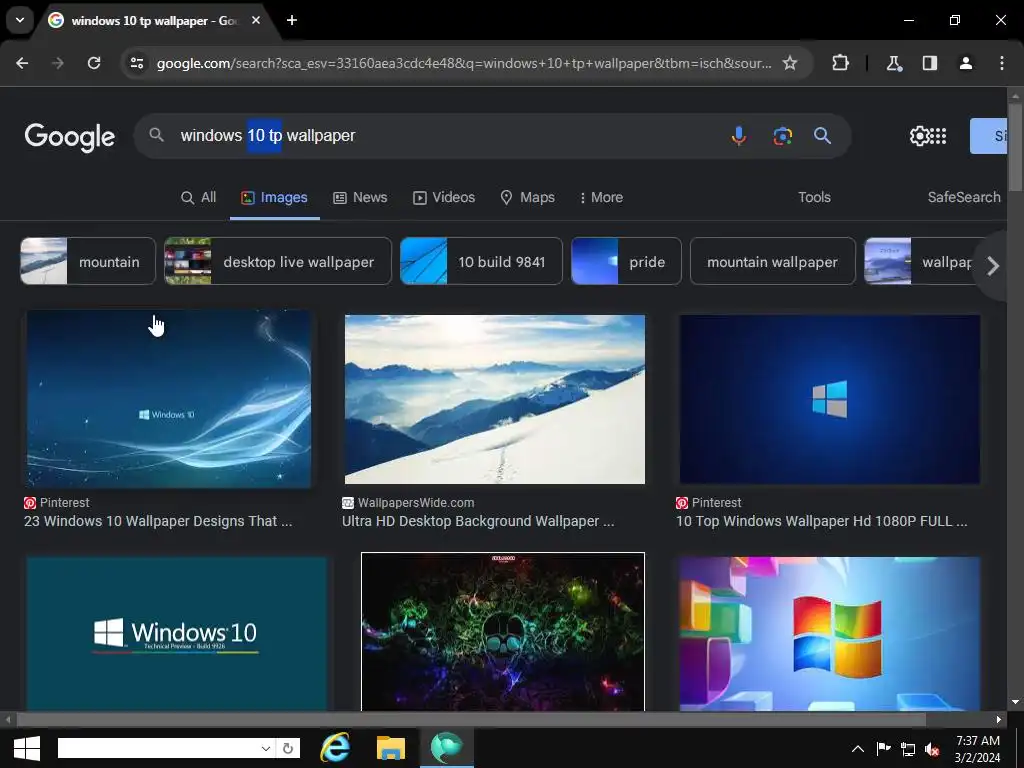The height and width of the screenshot is (768, 1024).
Task: Open Chrome three-dot menu
Action: click(x=1002, y=63)
